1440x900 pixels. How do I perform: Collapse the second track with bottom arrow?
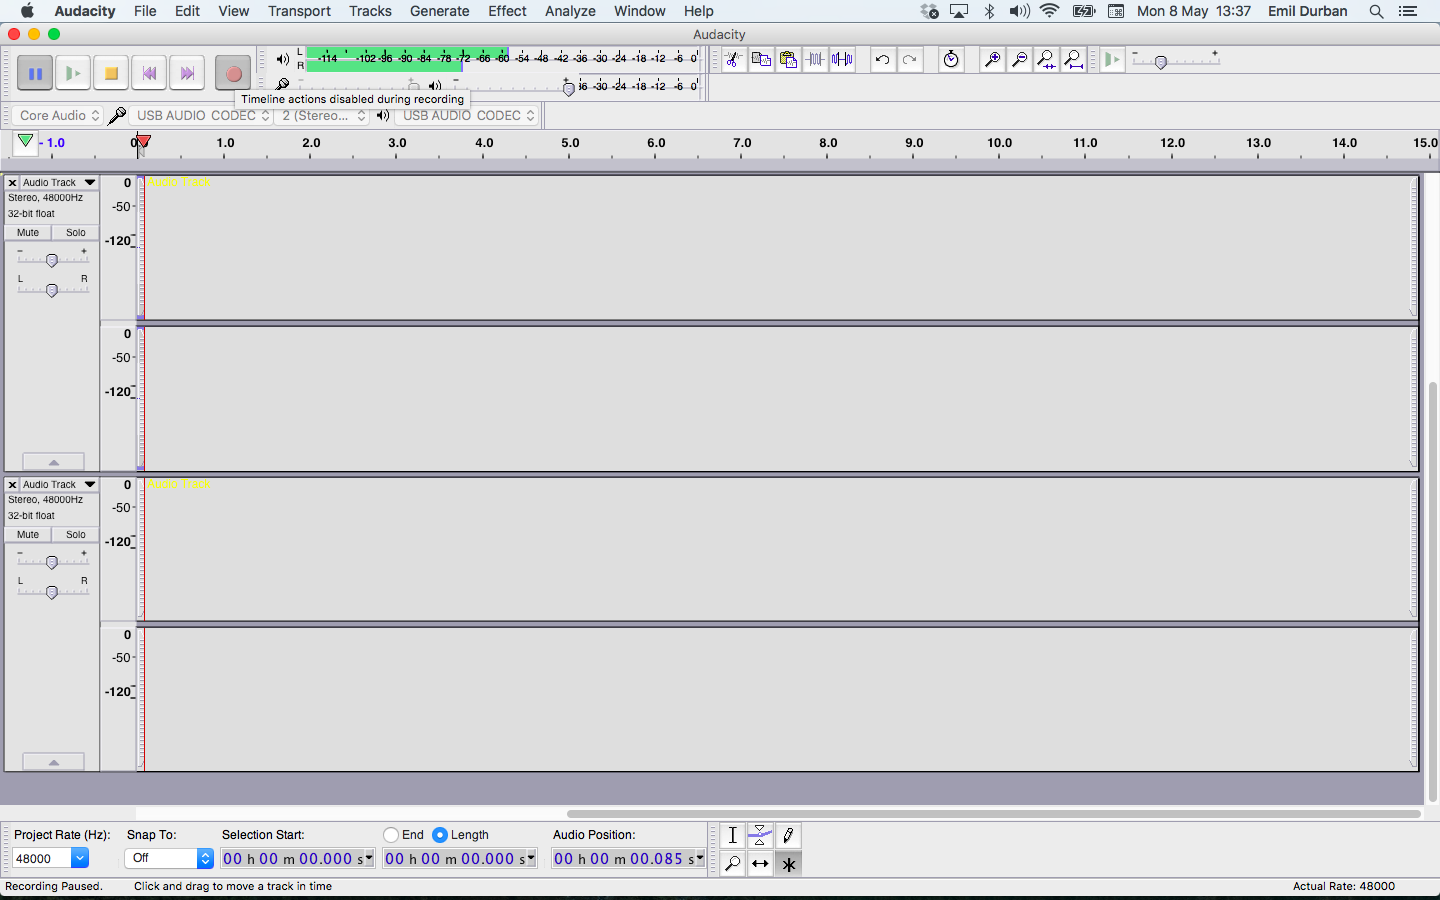53,762
